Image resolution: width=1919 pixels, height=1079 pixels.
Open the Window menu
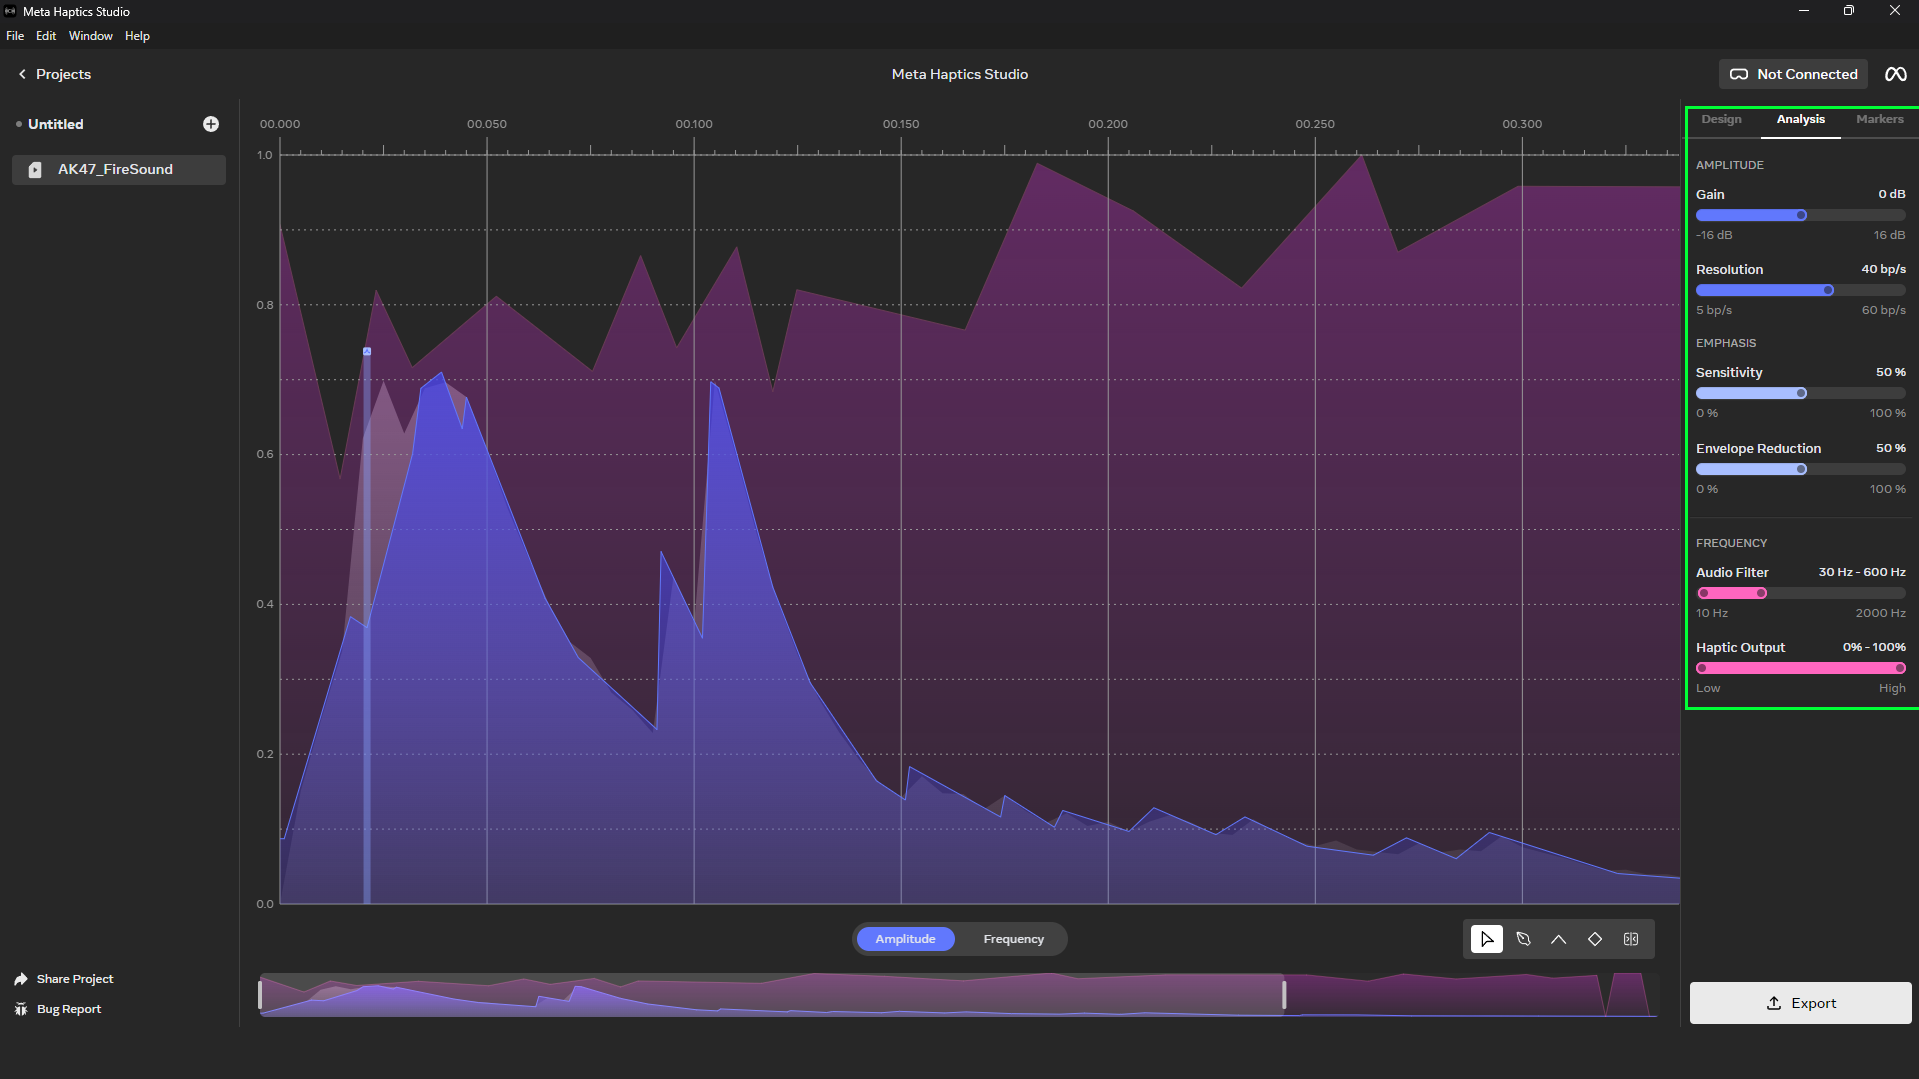pos(90,36)
